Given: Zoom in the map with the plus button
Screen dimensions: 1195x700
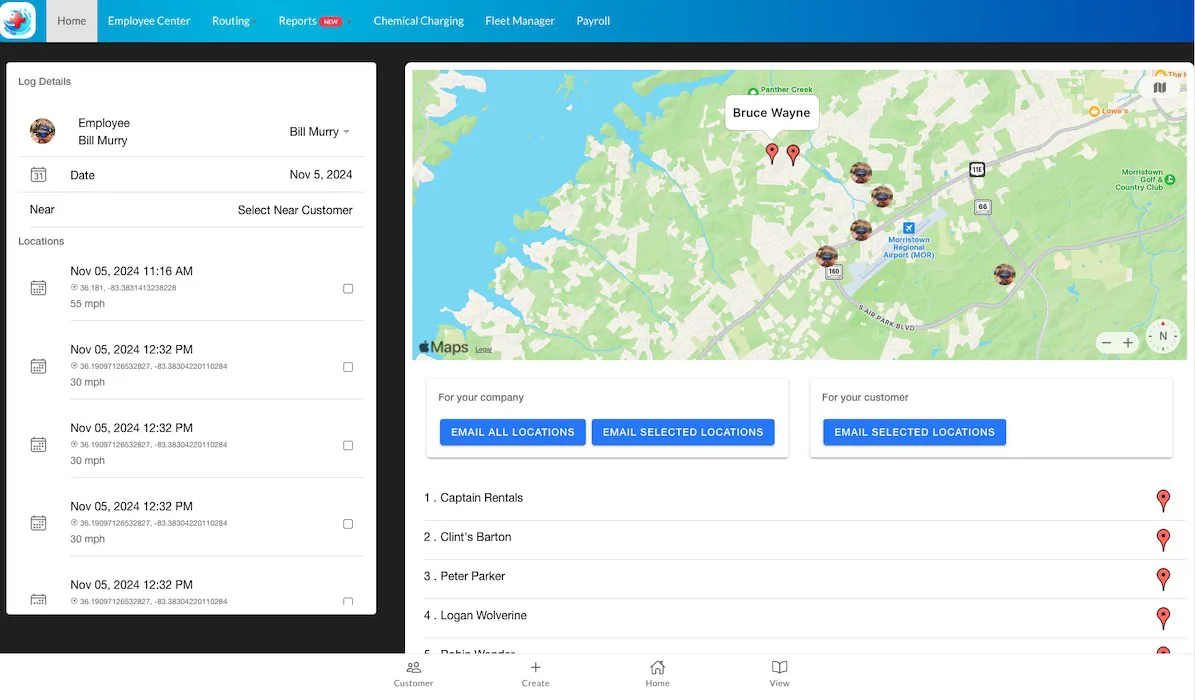Looking at the screenshot, I should (1128, 343).
